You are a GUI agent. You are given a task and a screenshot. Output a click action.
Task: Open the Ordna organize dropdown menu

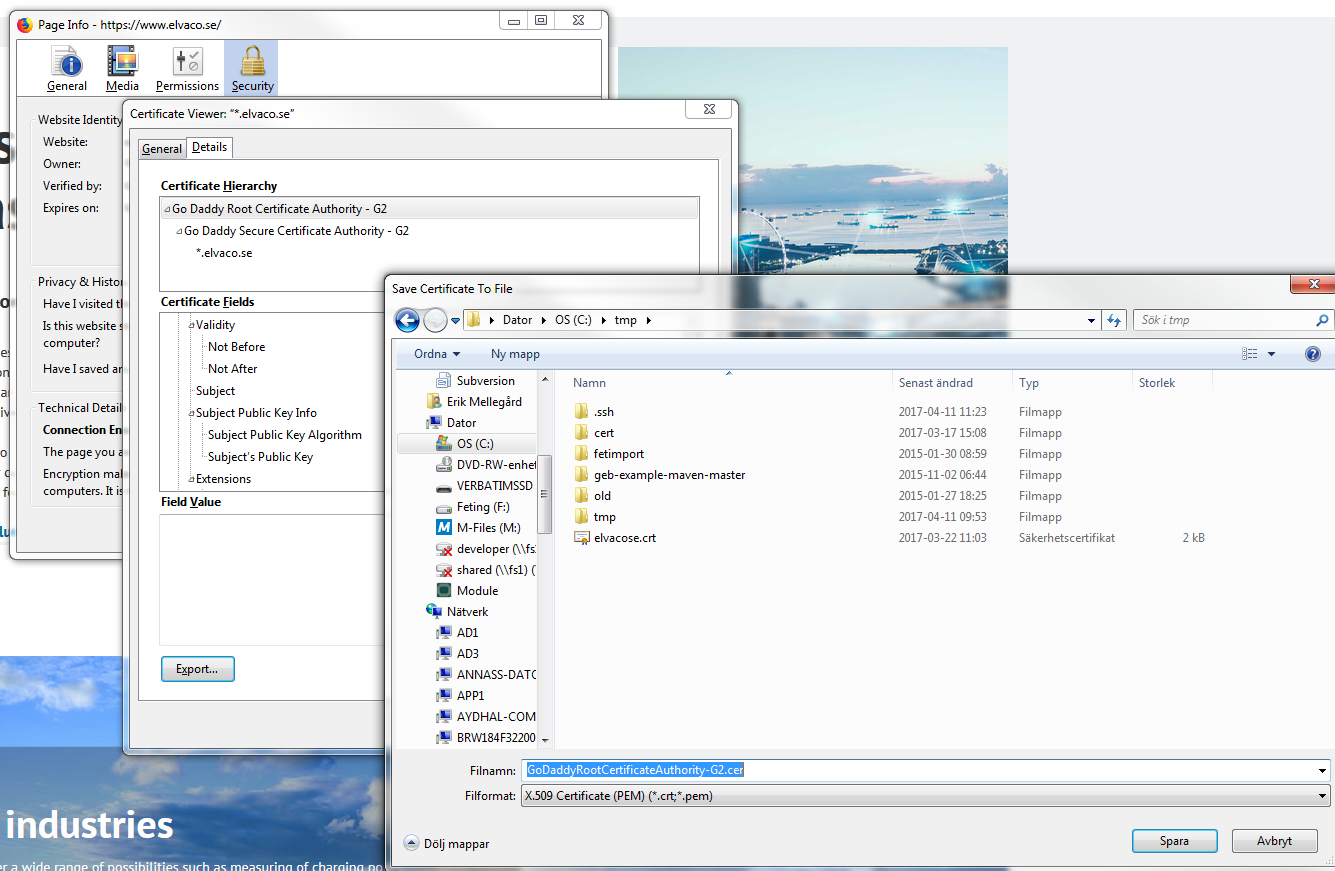[x=437, y=354]
